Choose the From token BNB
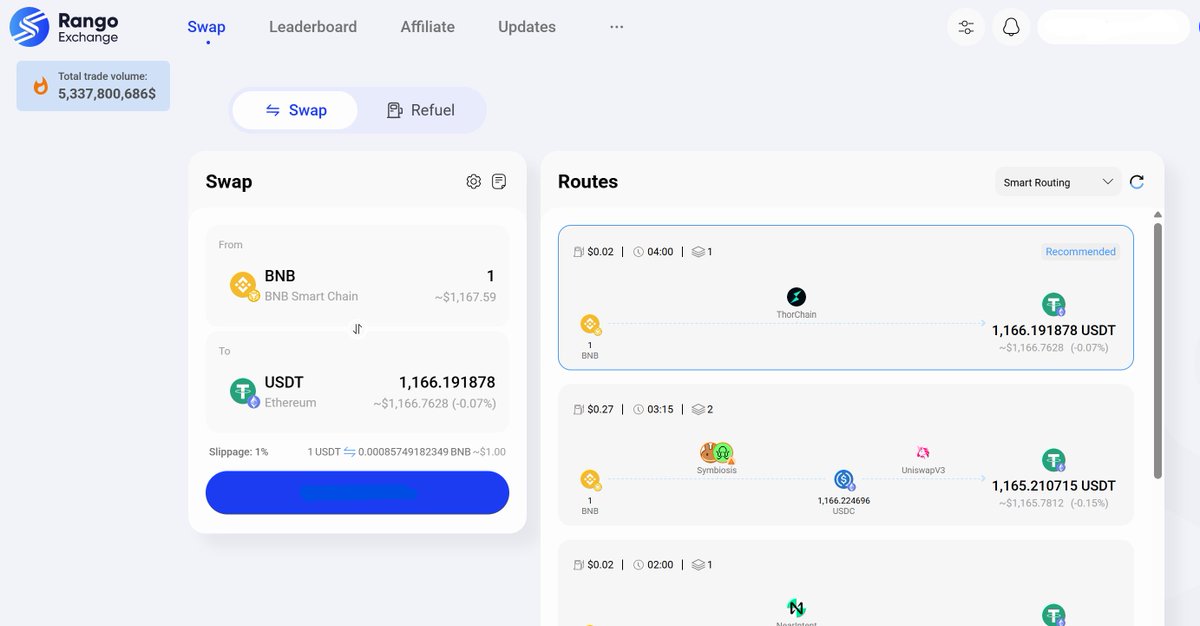Image resolution: width=1200 pixels, height=626 pixels. pos(294,285)
